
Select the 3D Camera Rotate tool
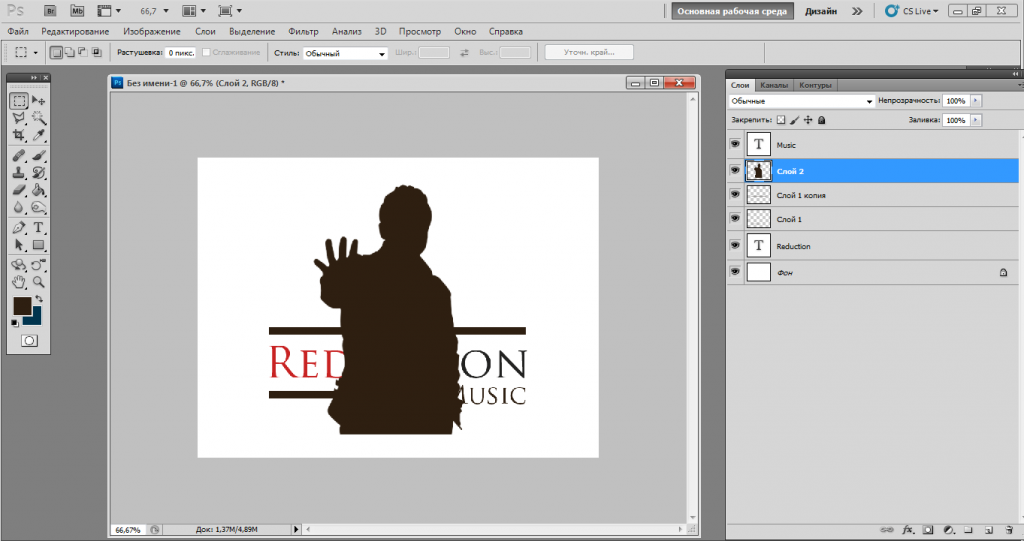tap(39, 265)
